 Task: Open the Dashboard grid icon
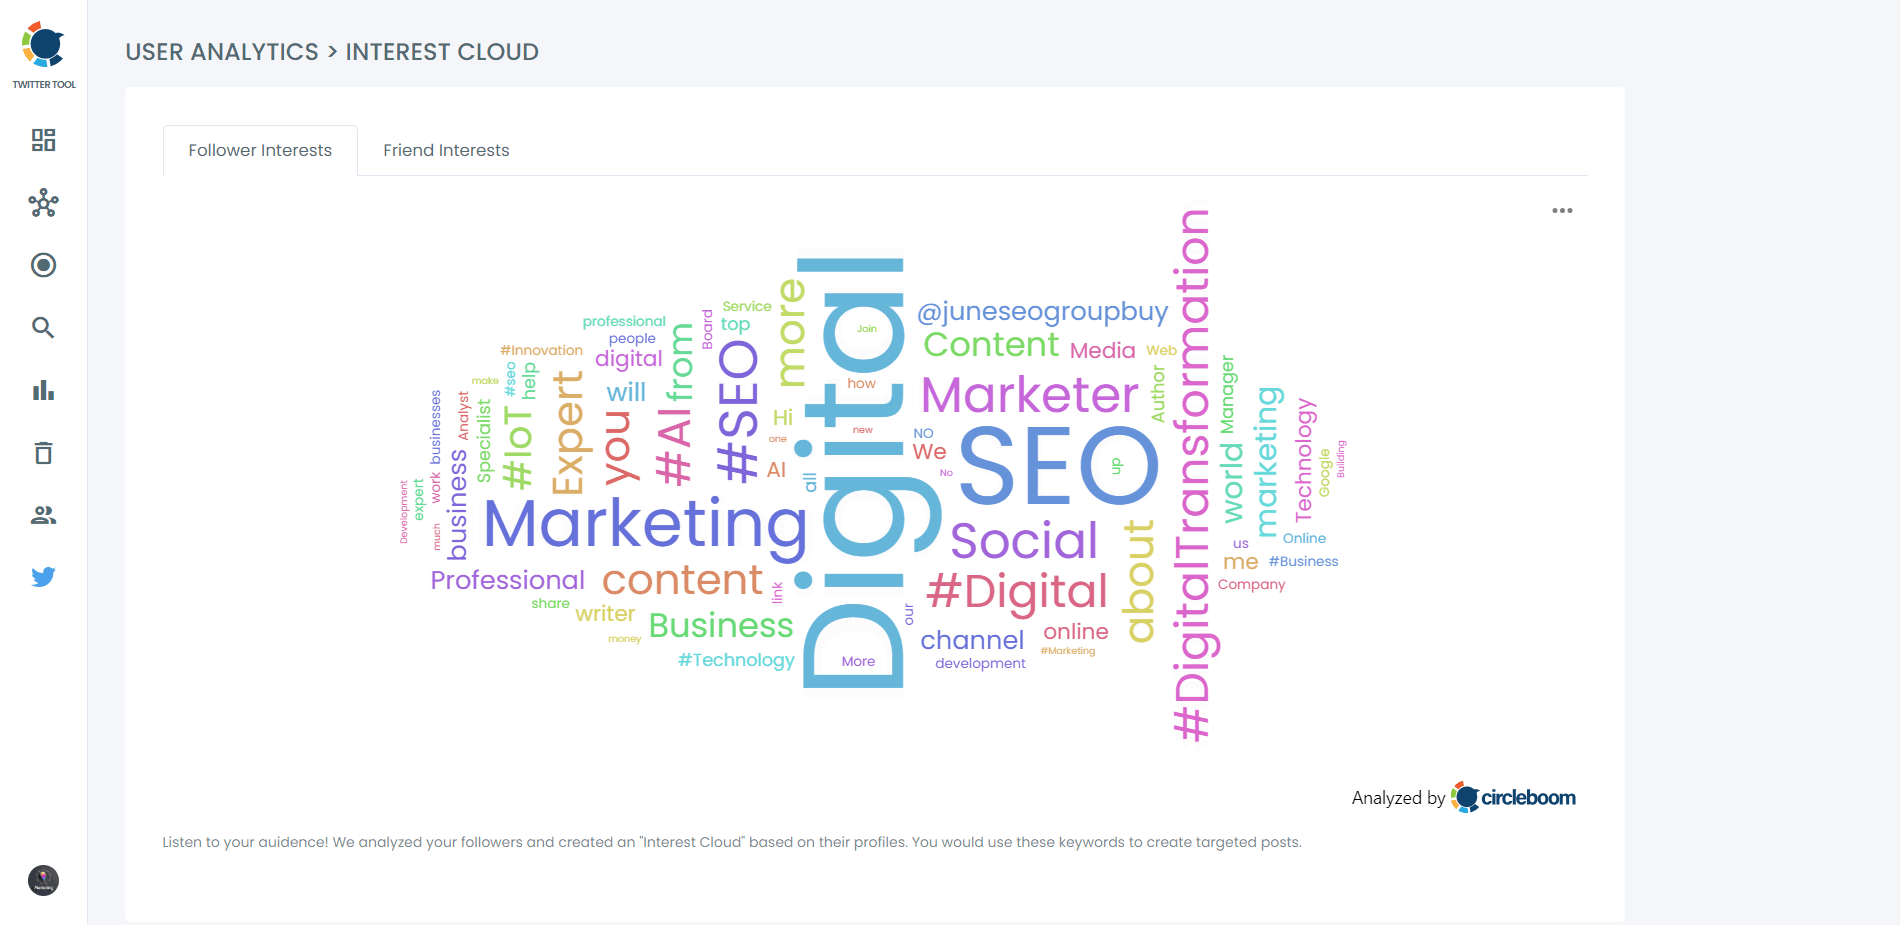(x=43, y=141)
